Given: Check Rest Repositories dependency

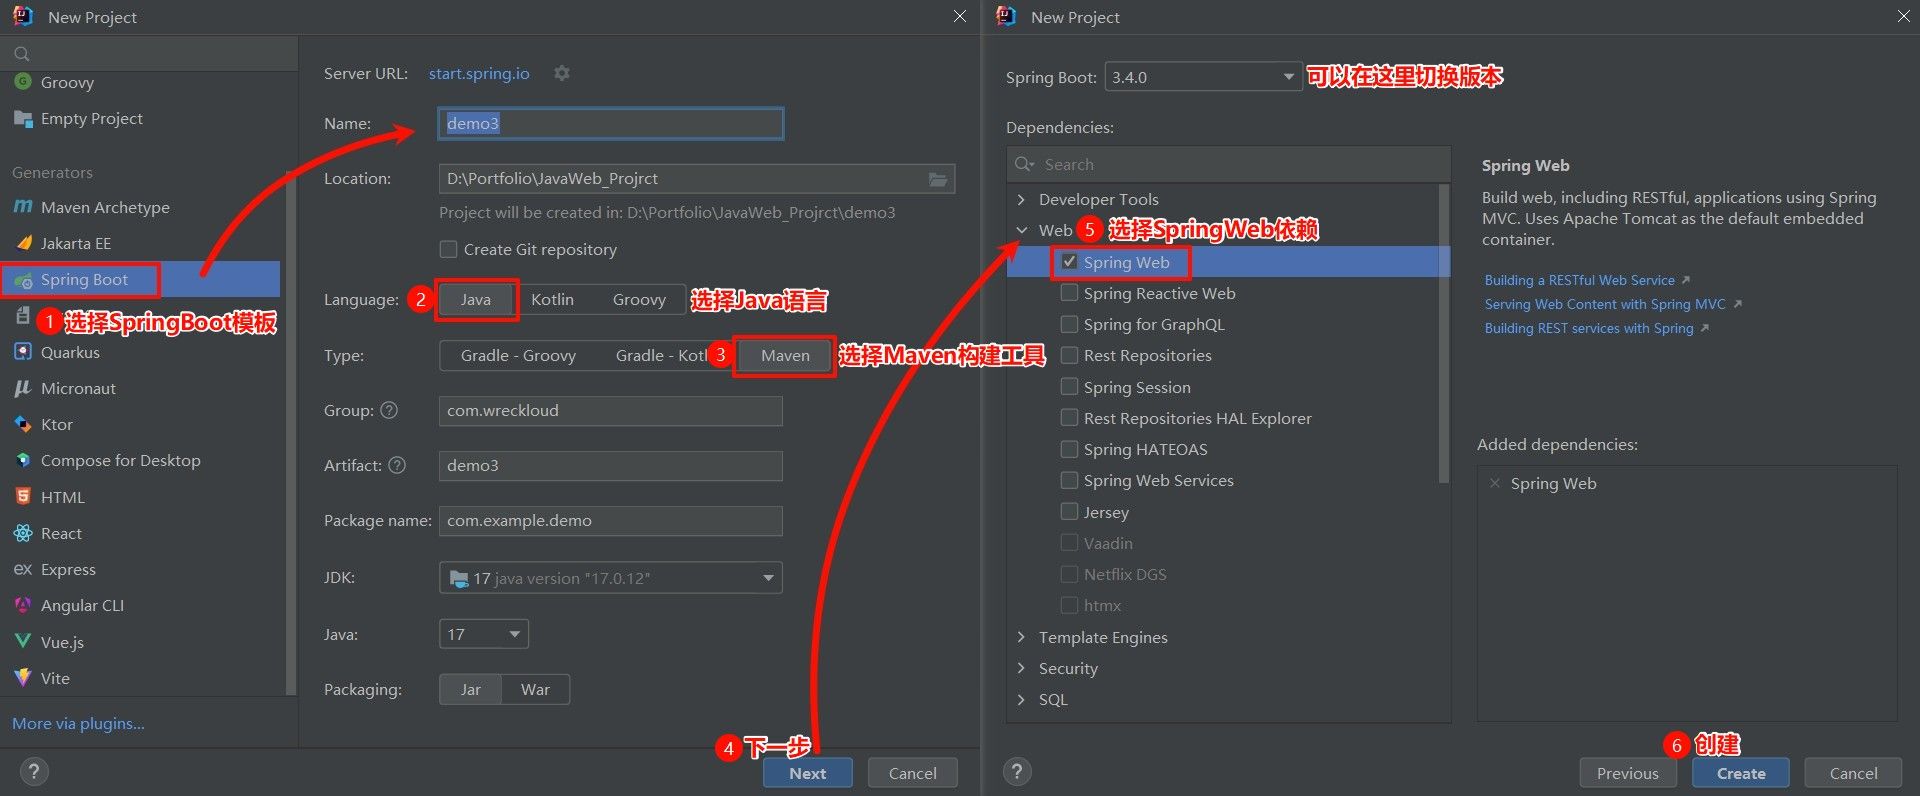Looking at the screenshot, I should point(1069,355).
